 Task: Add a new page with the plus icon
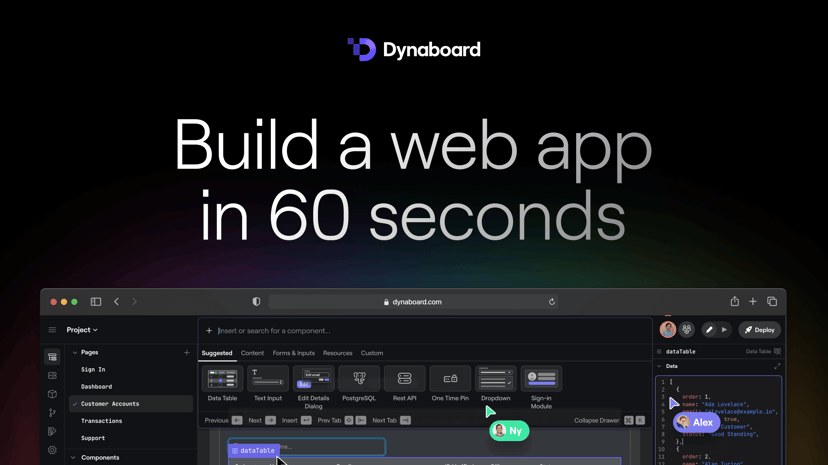click(186, 353)
